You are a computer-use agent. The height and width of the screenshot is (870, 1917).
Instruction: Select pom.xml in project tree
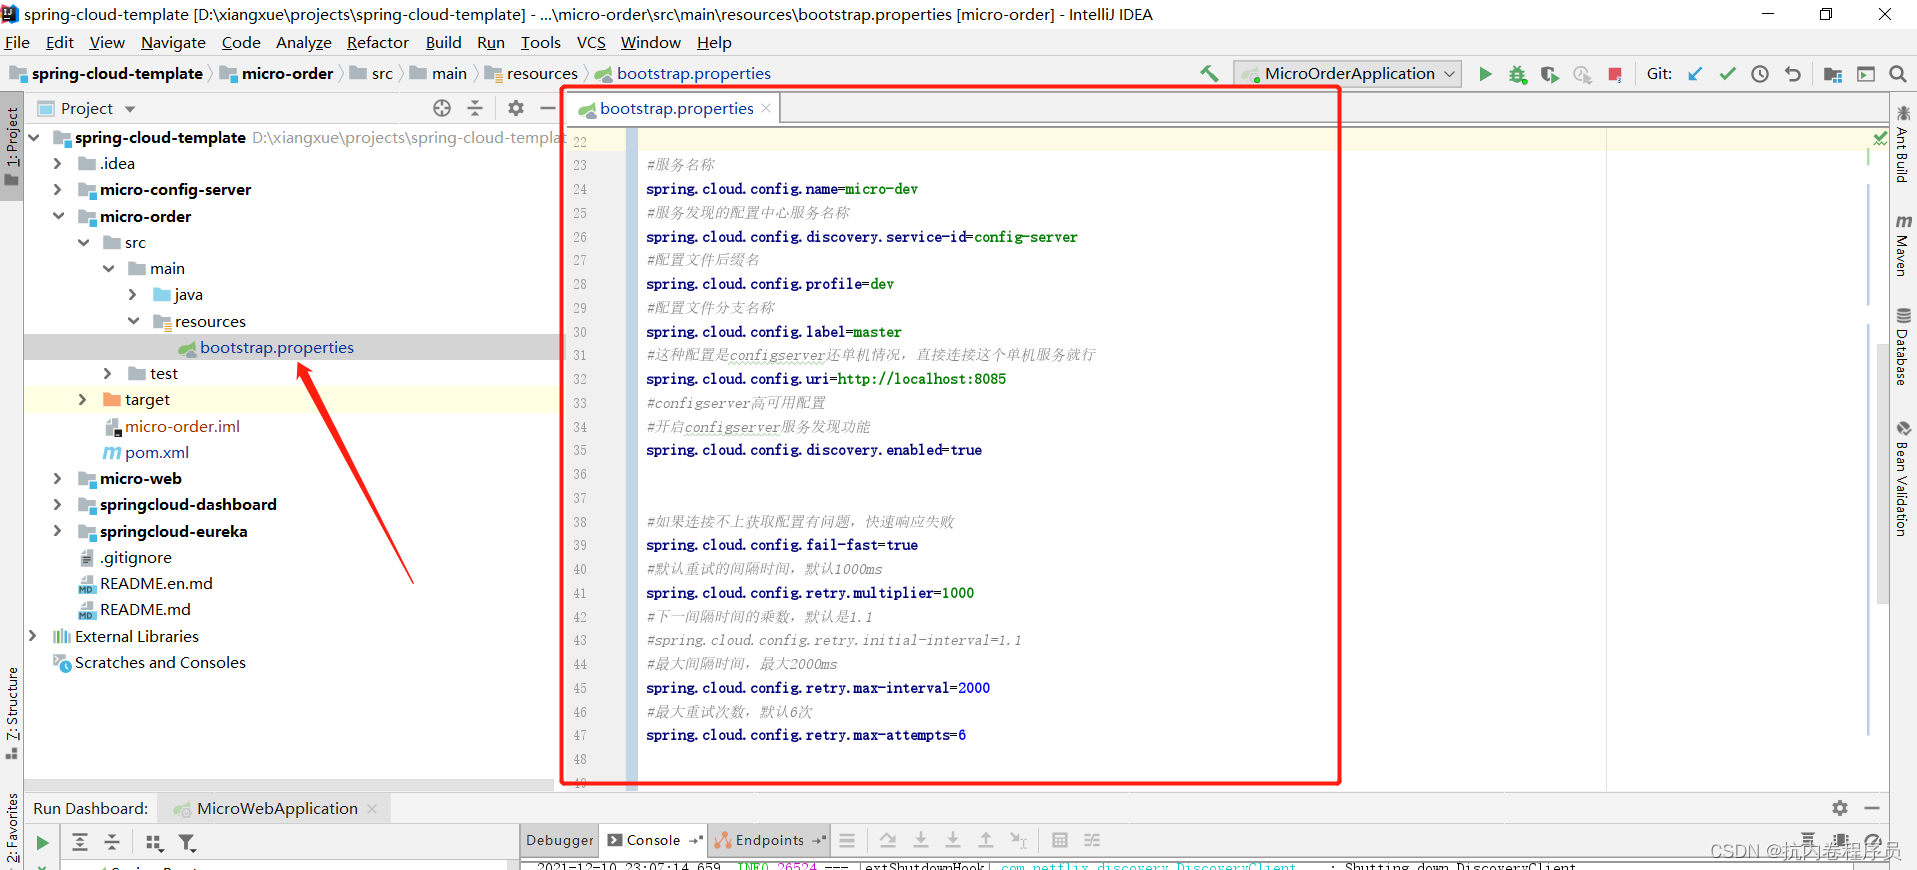click(x=157, y=452)
